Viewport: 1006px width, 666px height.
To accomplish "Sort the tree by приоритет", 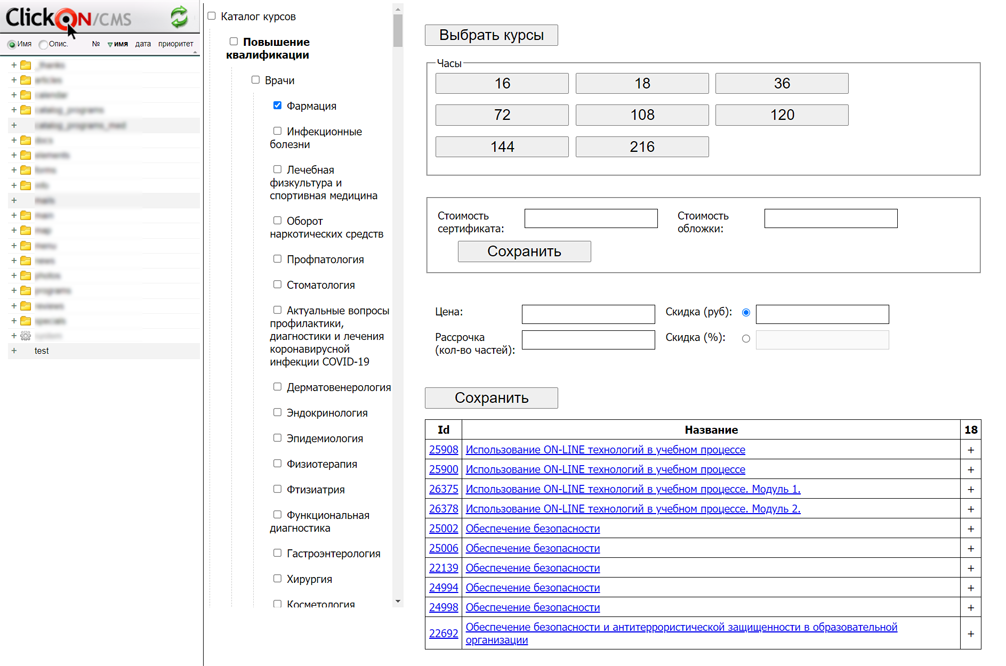I will click(x=176, y=44).
